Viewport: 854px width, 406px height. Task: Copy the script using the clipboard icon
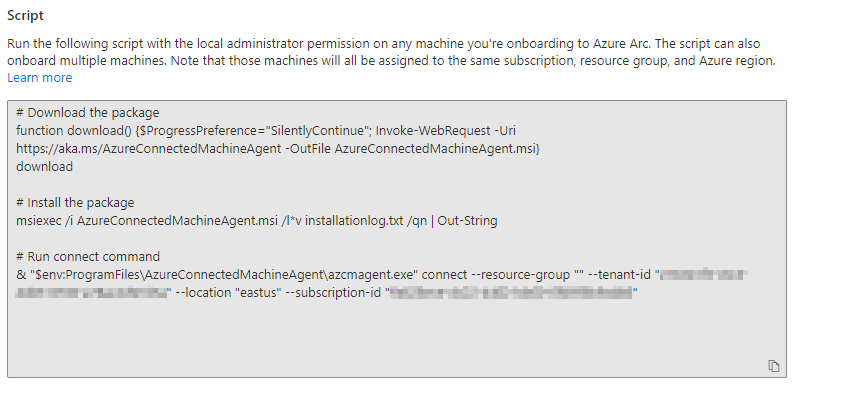(x=773, y=366)
